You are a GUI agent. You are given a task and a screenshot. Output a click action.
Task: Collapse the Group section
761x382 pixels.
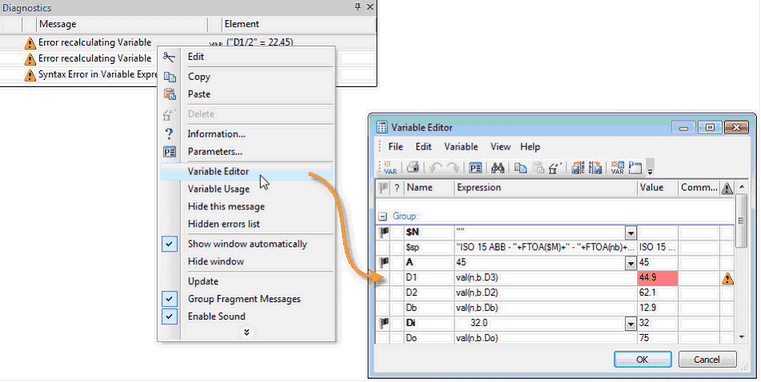(383, 216)
